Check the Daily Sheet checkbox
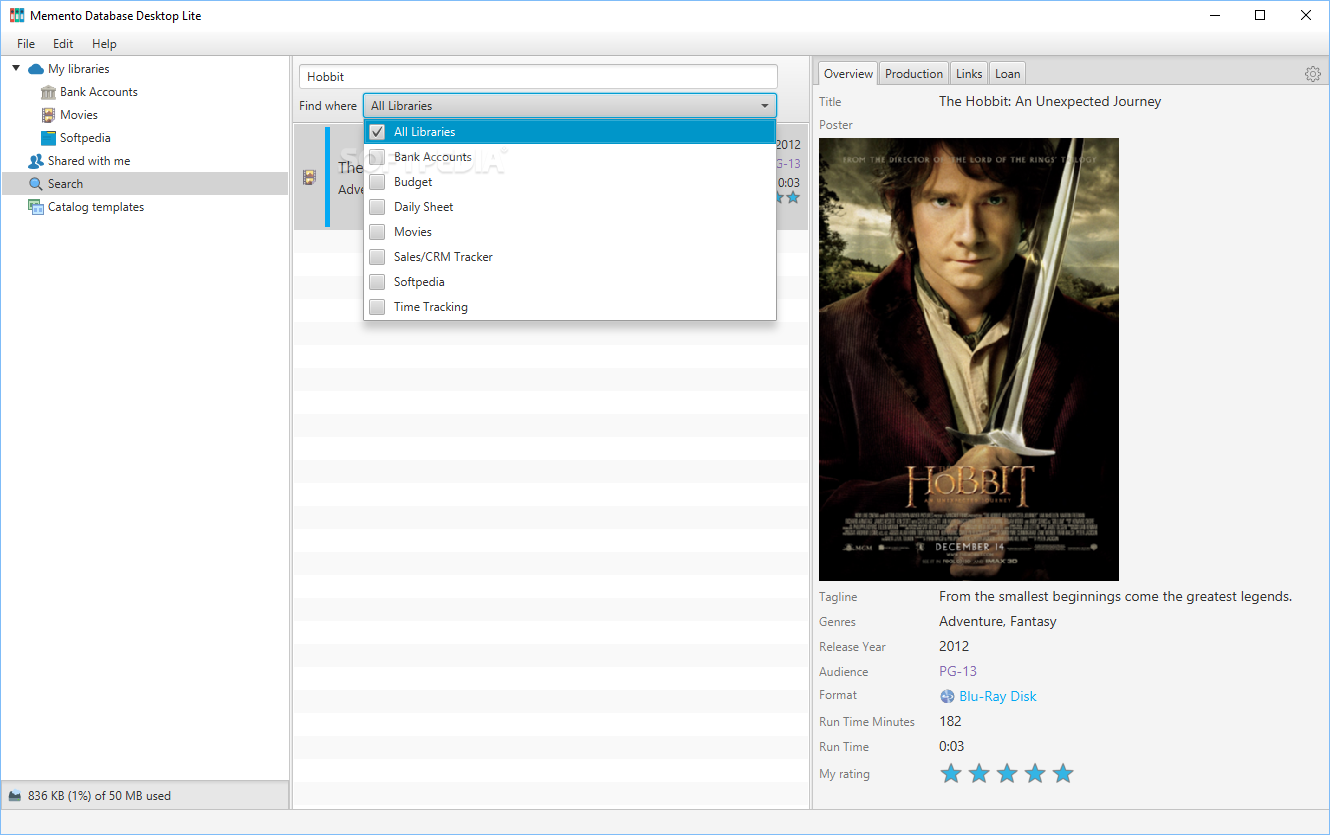The height and width of the screenshot is (835, 1330). [377, 207]
